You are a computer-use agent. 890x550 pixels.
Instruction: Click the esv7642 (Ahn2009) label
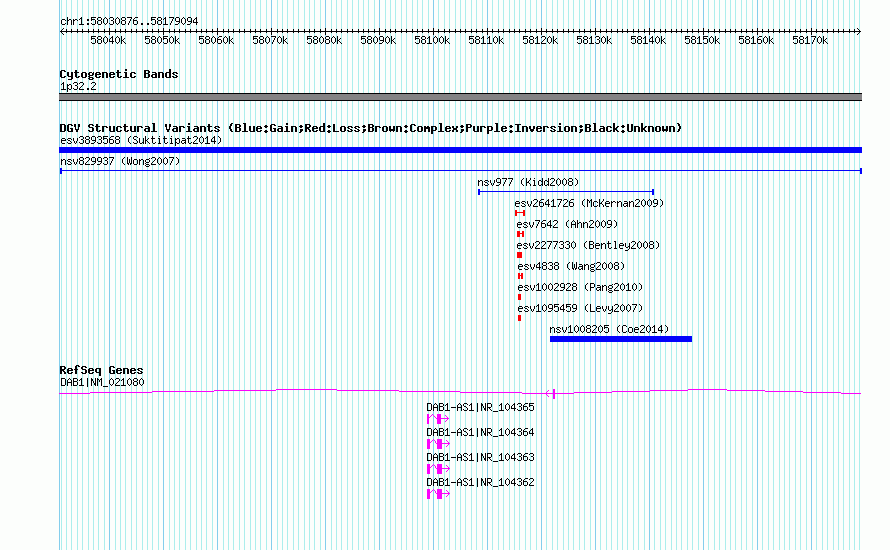(567, 224)
